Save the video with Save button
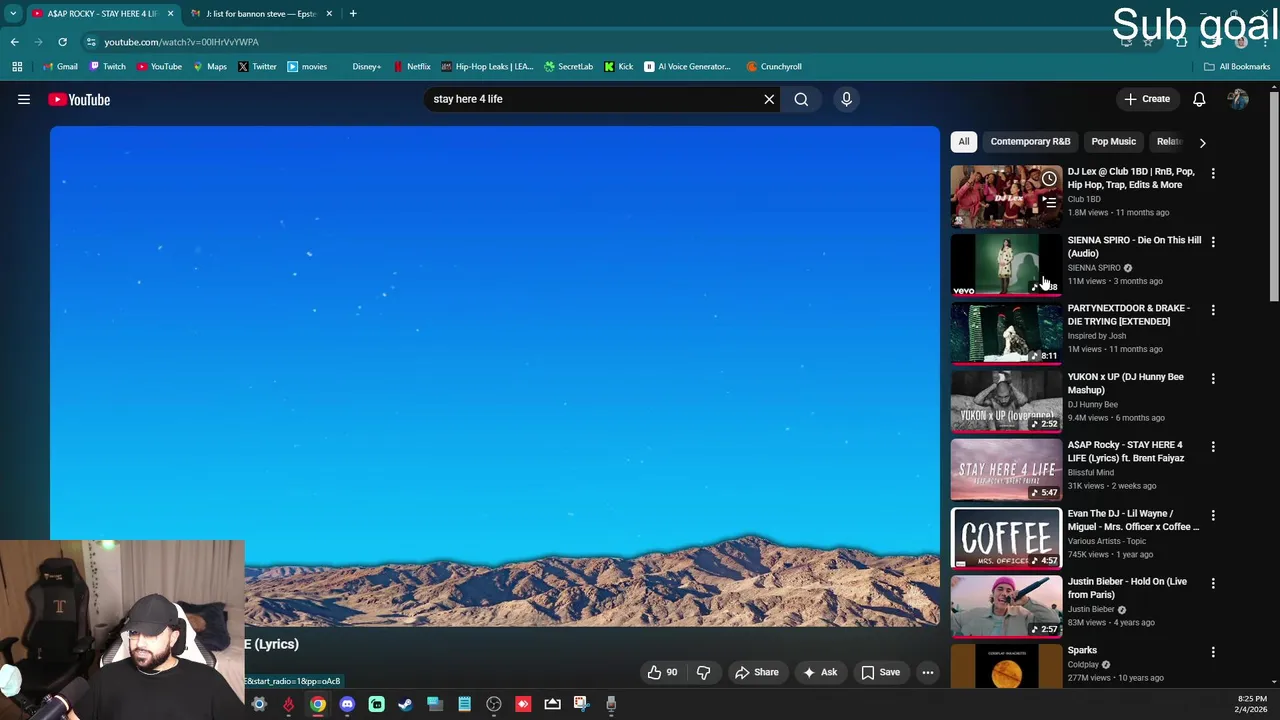Viewport: 1280px width, 720px height. click(880, 672)
